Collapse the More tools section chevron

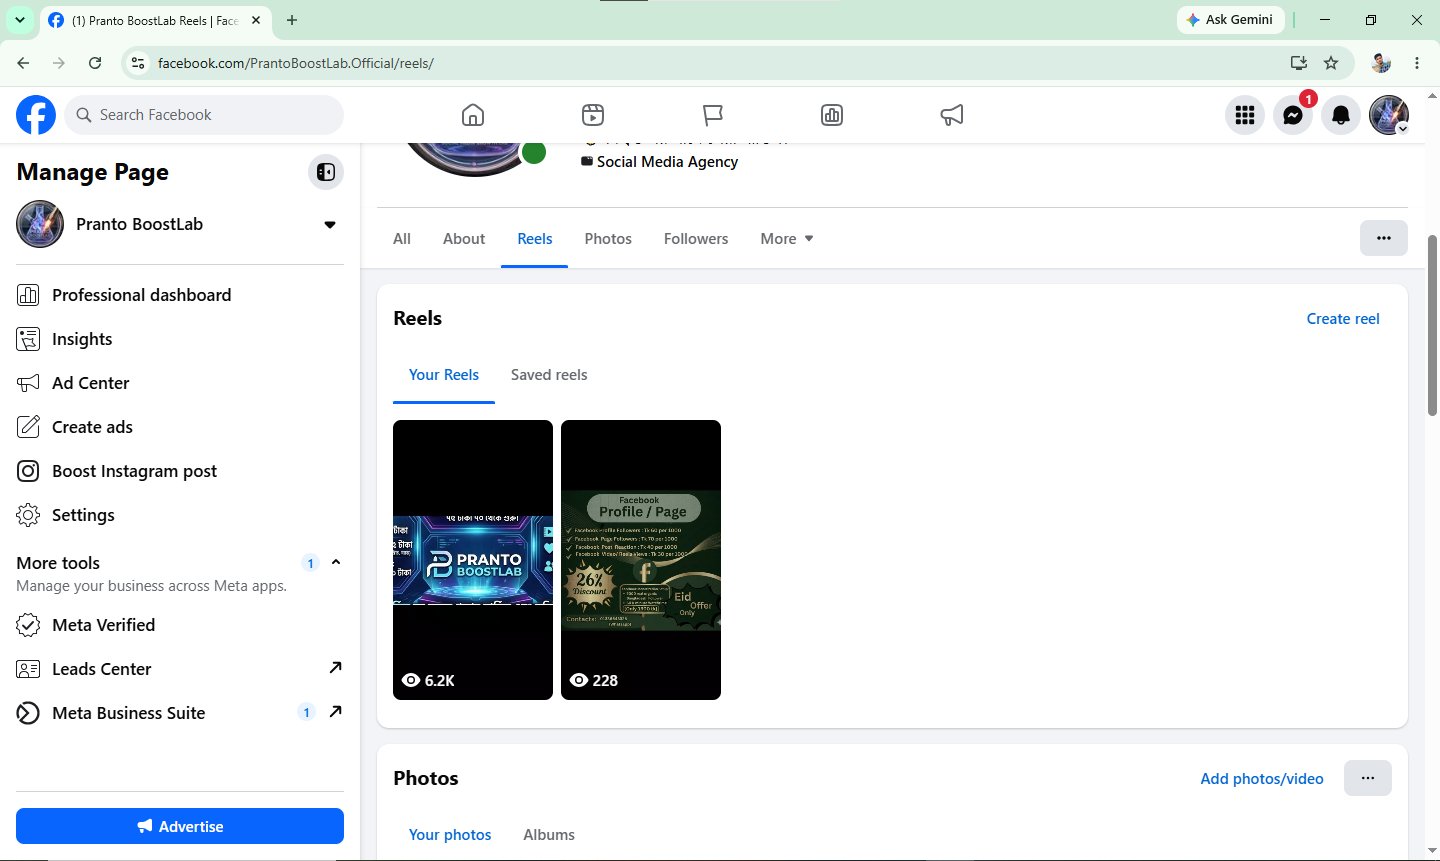(336, 562)
